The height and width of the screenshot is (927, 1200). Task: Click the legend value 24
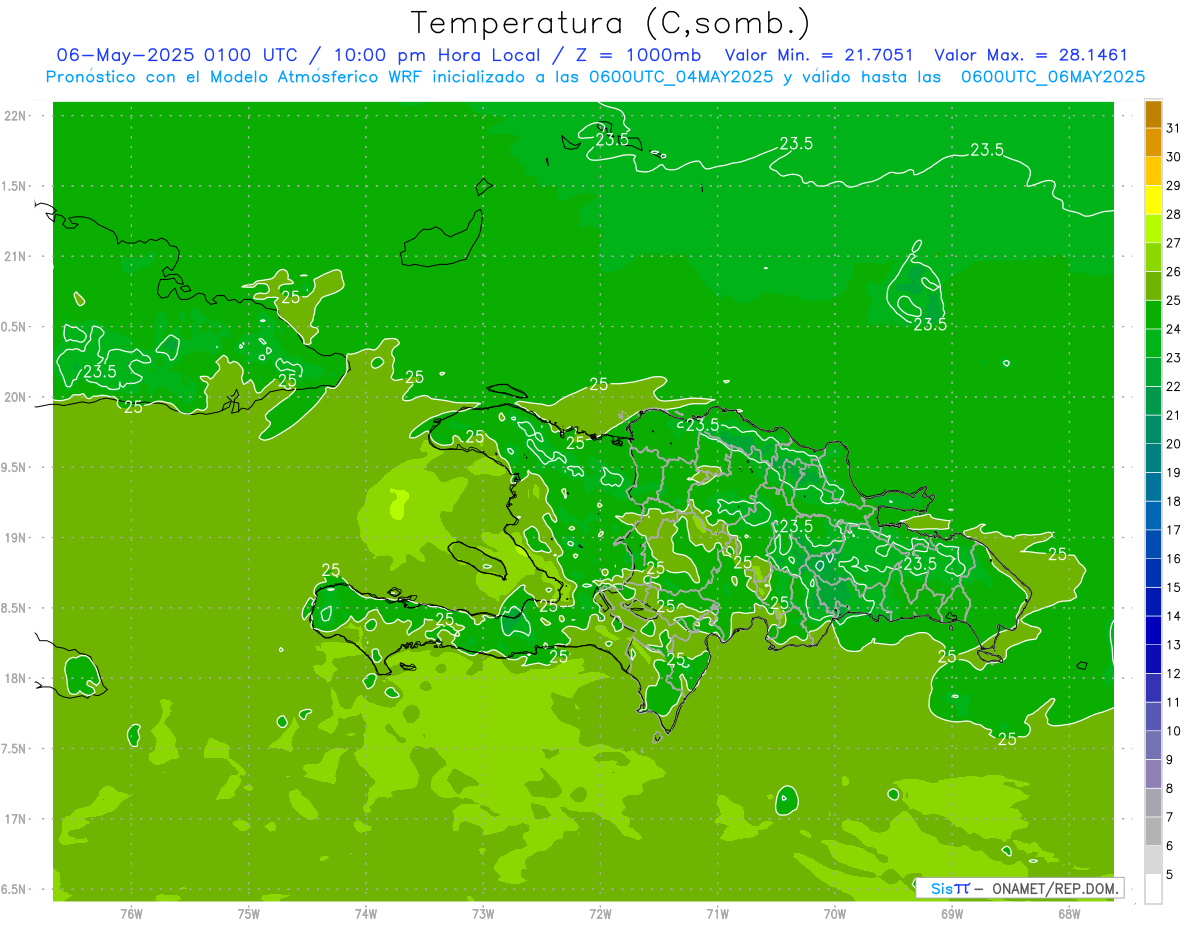click(1173, 329)
